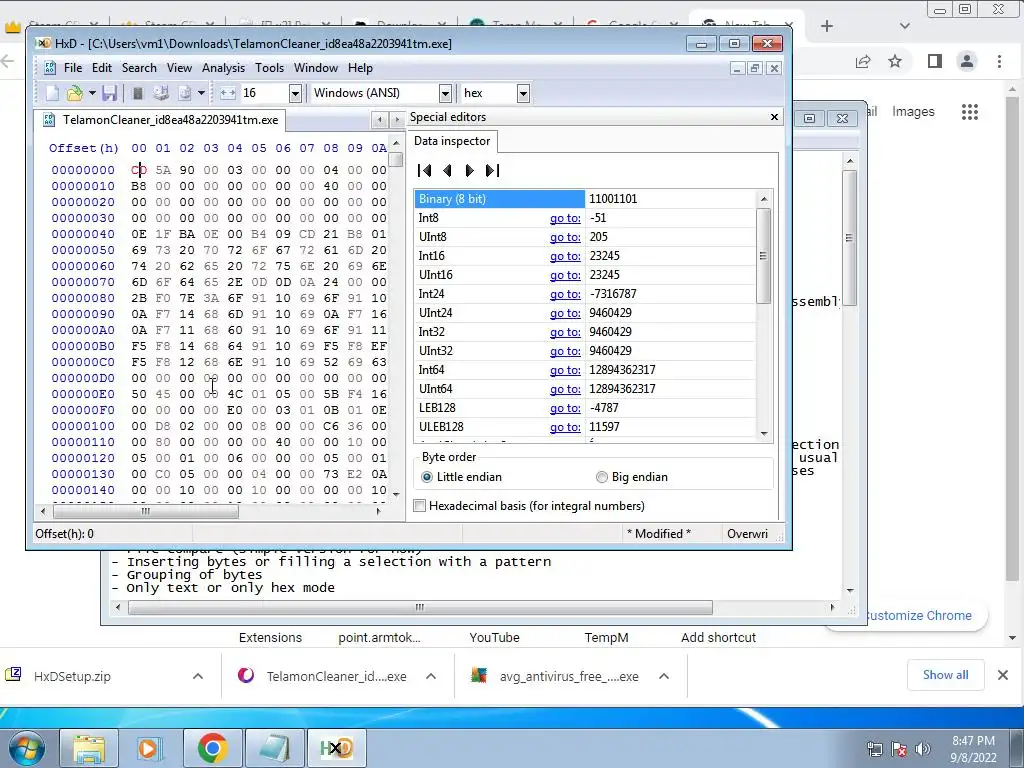1024x768 pixels.
Task: Open a disk from the HxD toolbar
Action: pos(161,93)
